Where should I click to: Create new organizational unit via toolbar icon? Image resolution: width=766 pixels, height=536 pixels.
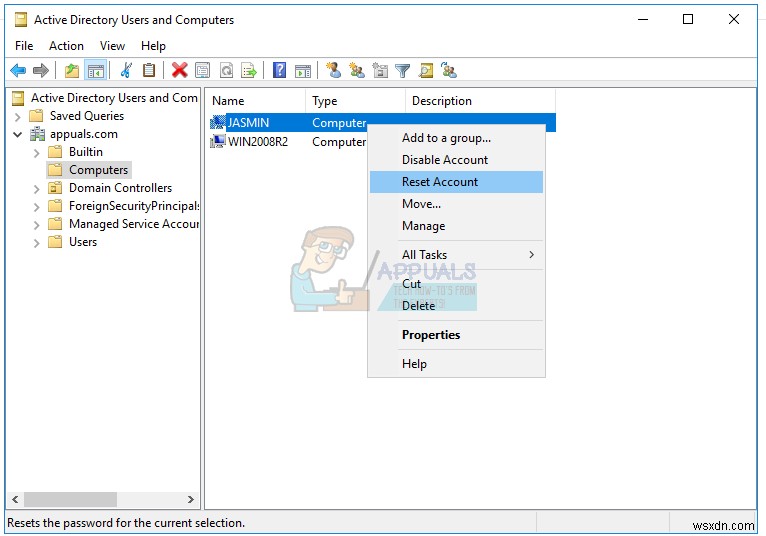[380, 70]
